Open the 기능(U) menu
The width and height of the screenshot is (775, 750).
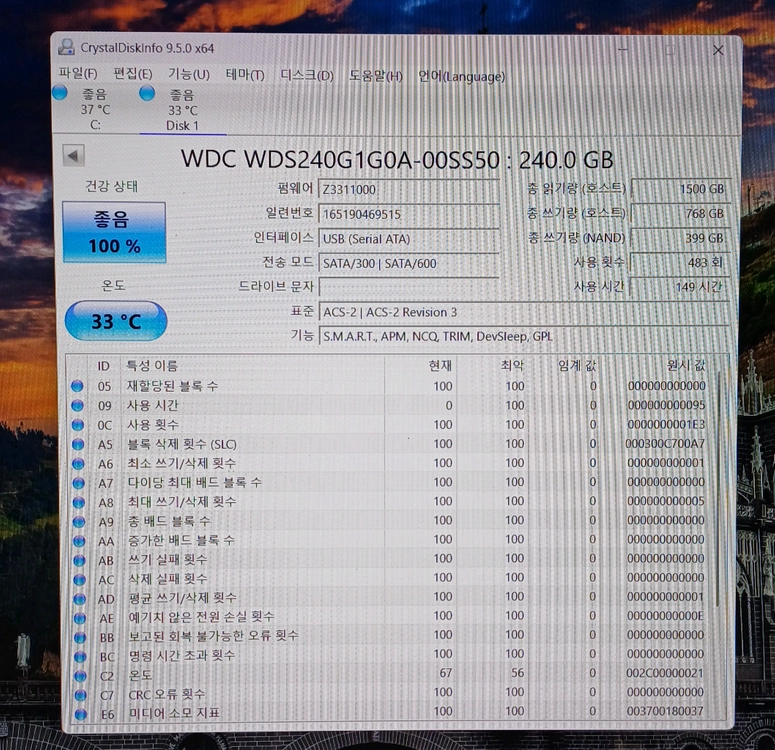point(189,75)
